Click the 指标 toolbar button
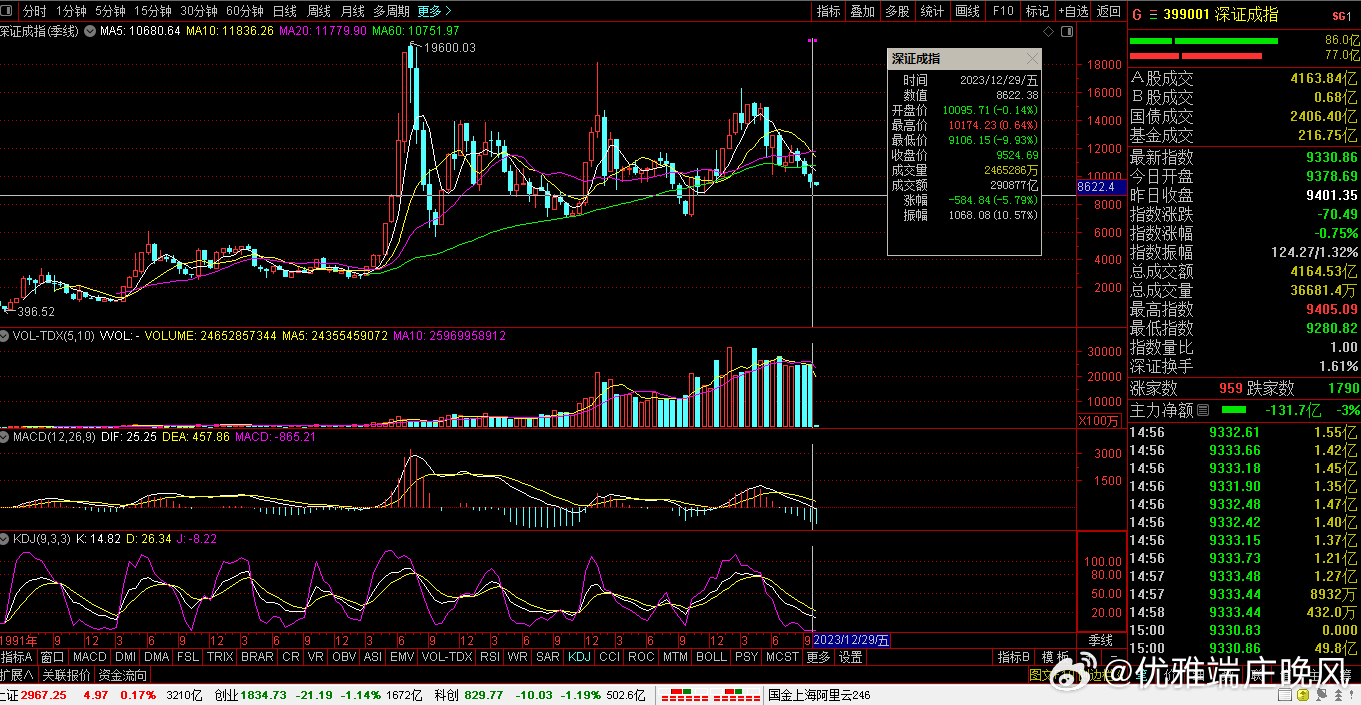This screenshot has width=1361, height=705. coord(829,11)
